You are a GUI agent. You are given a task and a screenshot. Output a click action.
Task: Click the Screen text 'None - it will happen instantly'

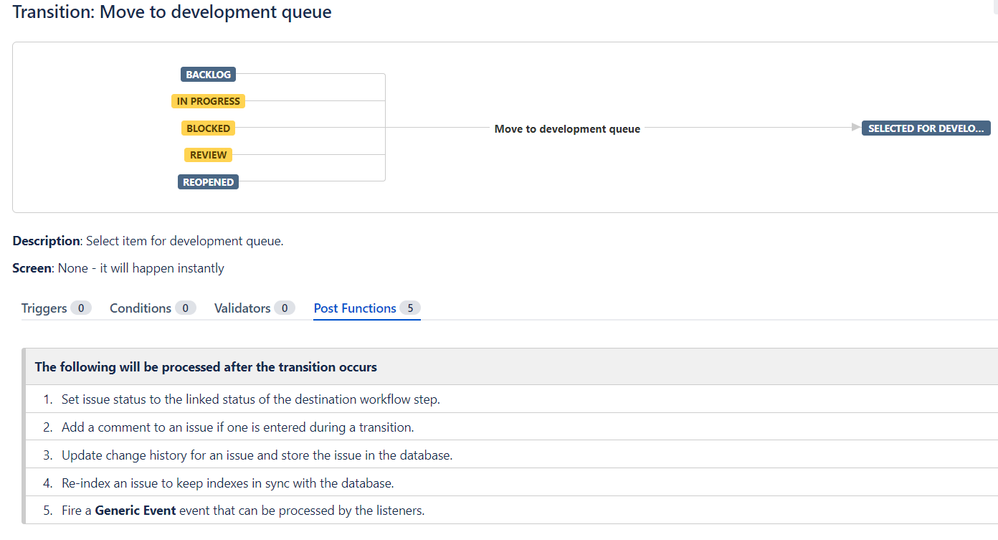click(x=141, y=268)
